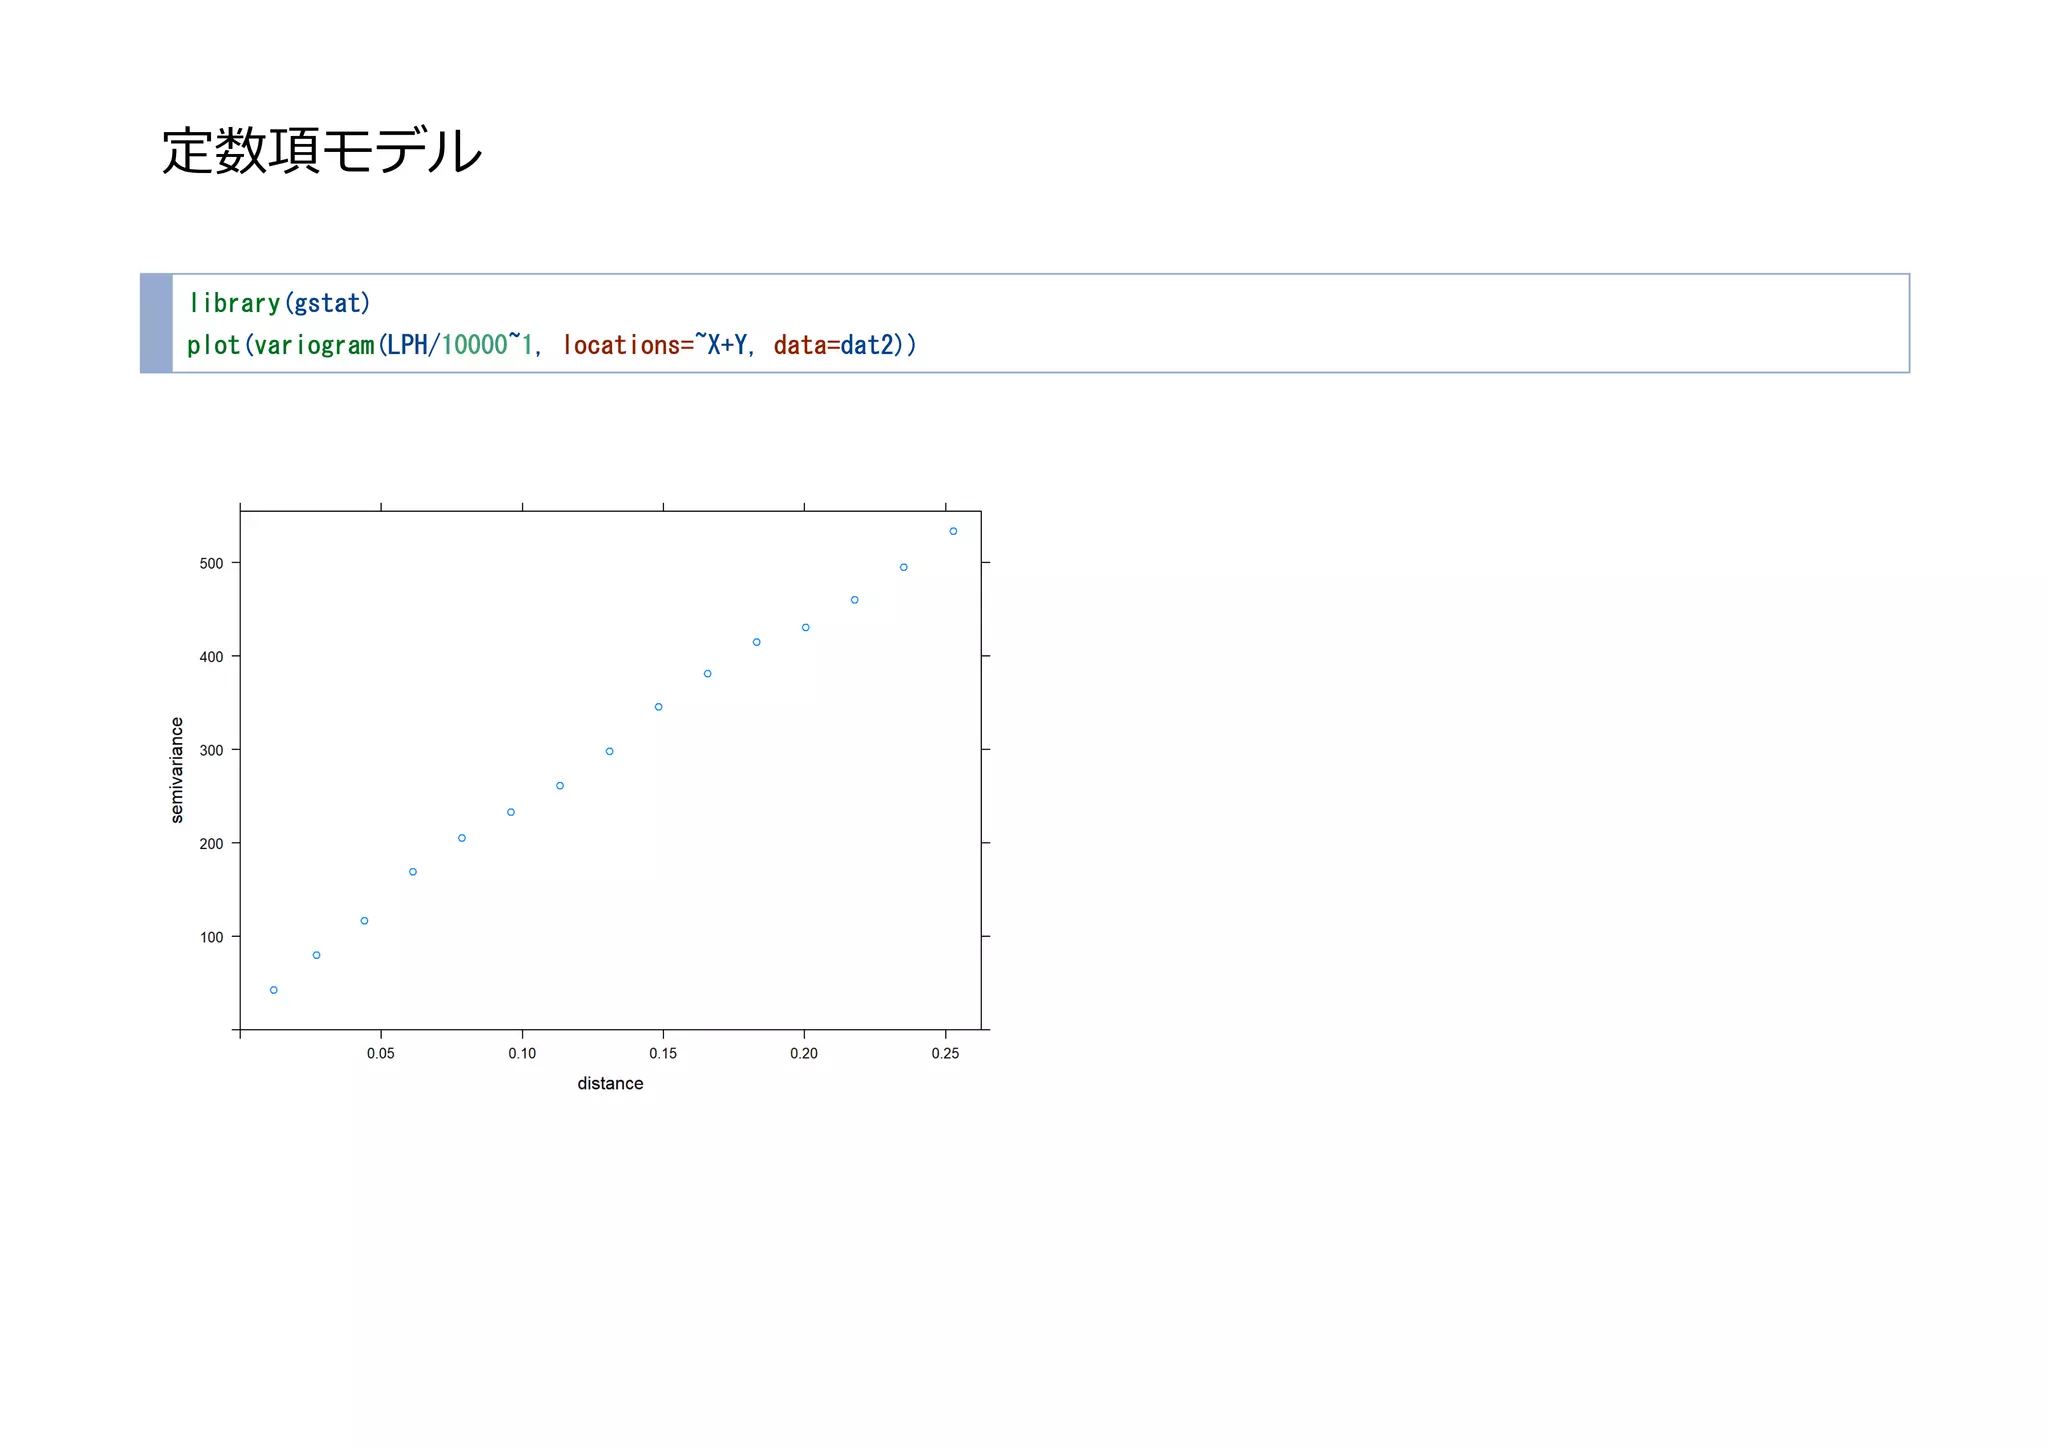Click the 0.10 x-axis tick label
Screen dimensions: 2048x1447
point(522,1053)
